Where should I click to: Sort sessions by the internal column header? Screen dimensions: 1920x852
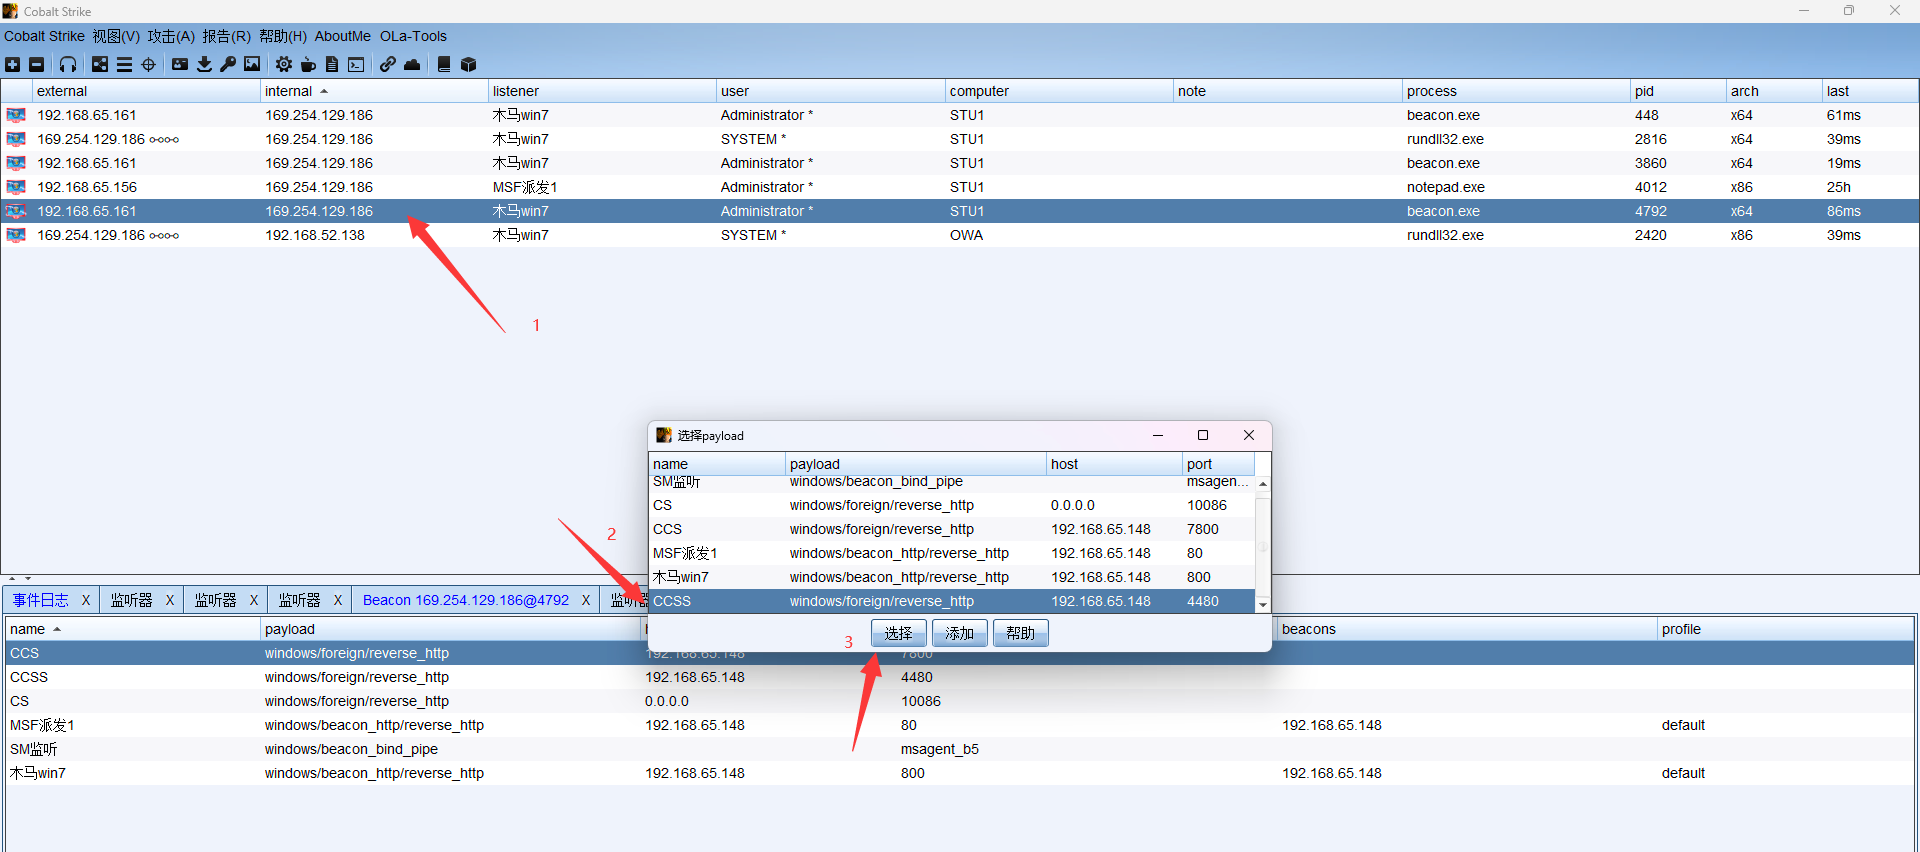click(x=289, y=91)
